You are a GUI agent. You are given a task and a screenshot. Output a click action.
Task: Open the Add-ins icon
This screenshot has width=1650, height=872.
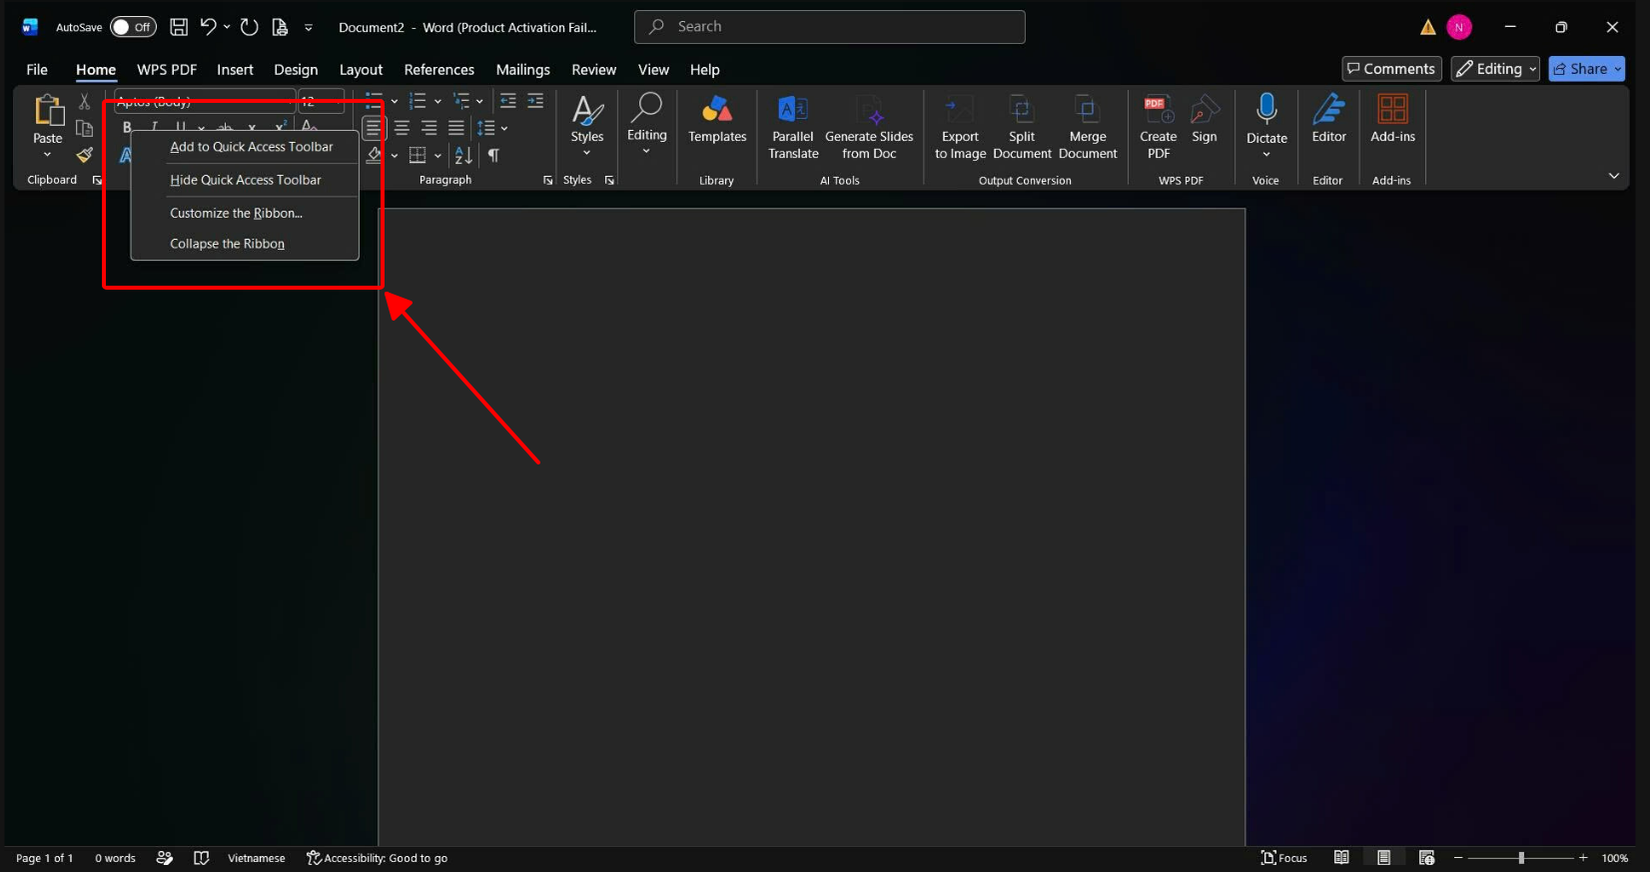pos(1392,120)
